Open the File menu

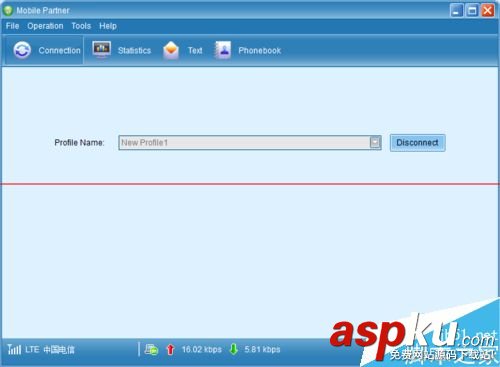point(12,26)
